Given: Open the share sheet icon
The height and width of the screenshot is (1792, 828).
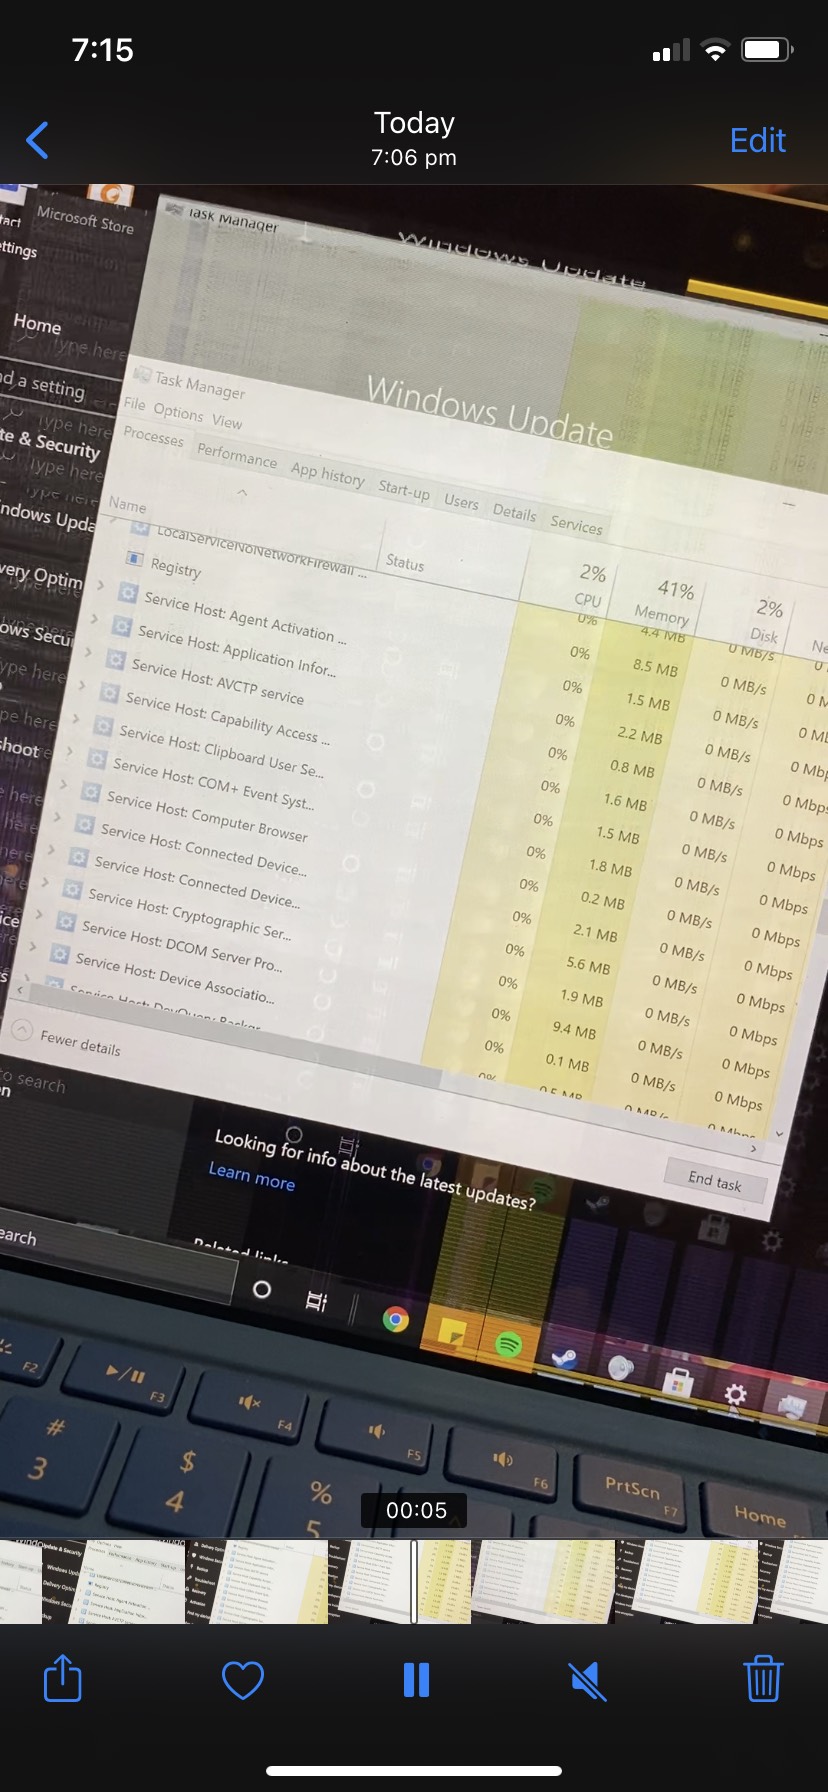Looking at the screenshot, I should [62, 1679].
